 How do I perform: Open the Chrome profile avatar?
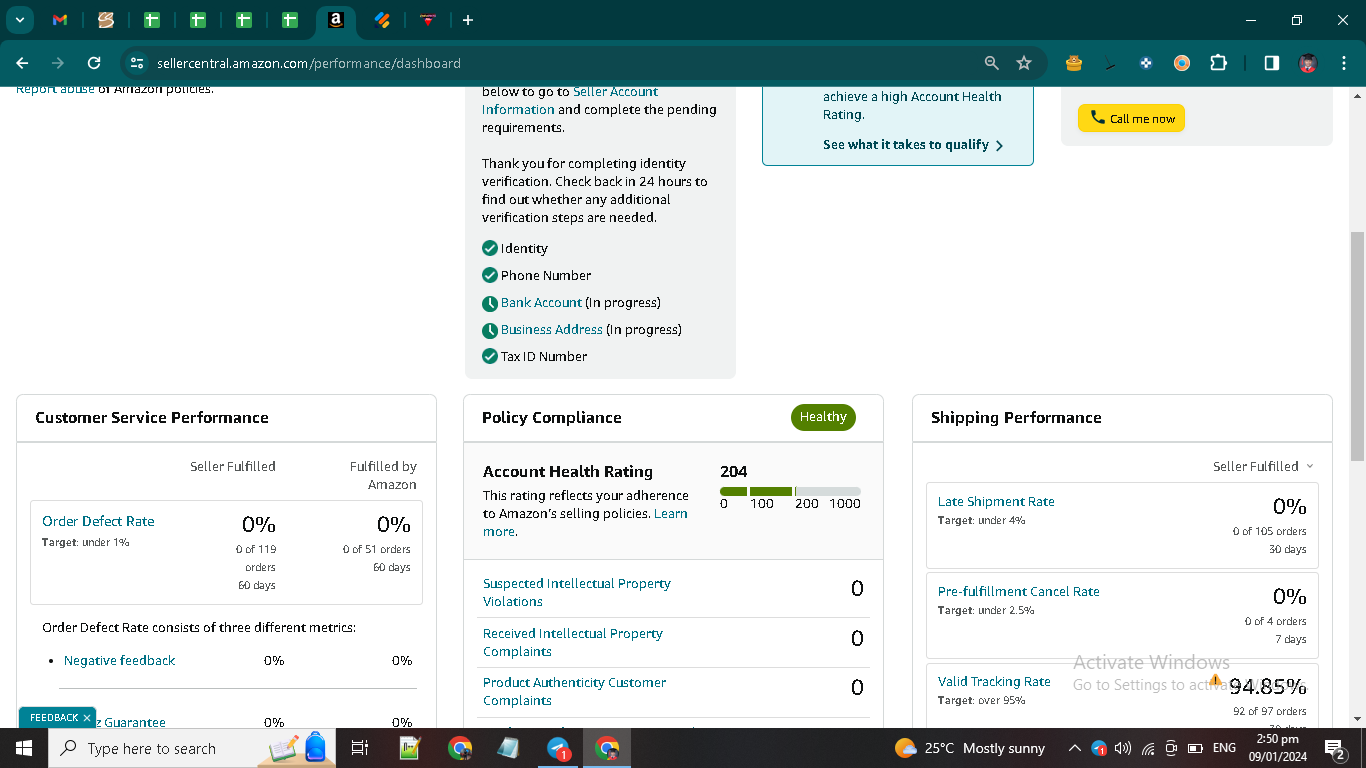1308,63
